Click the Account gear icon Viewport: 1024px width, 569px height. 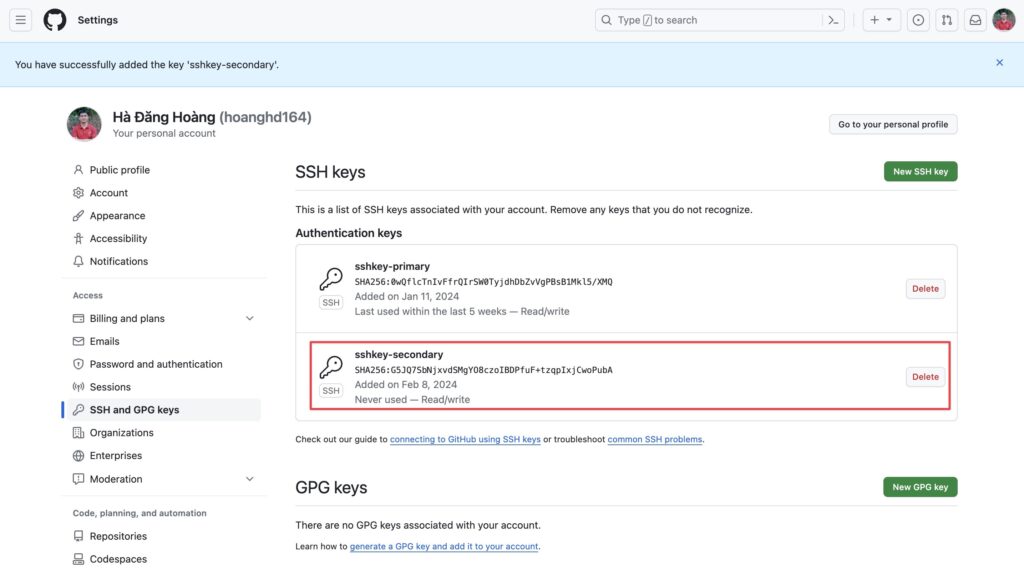click(78, 193)
